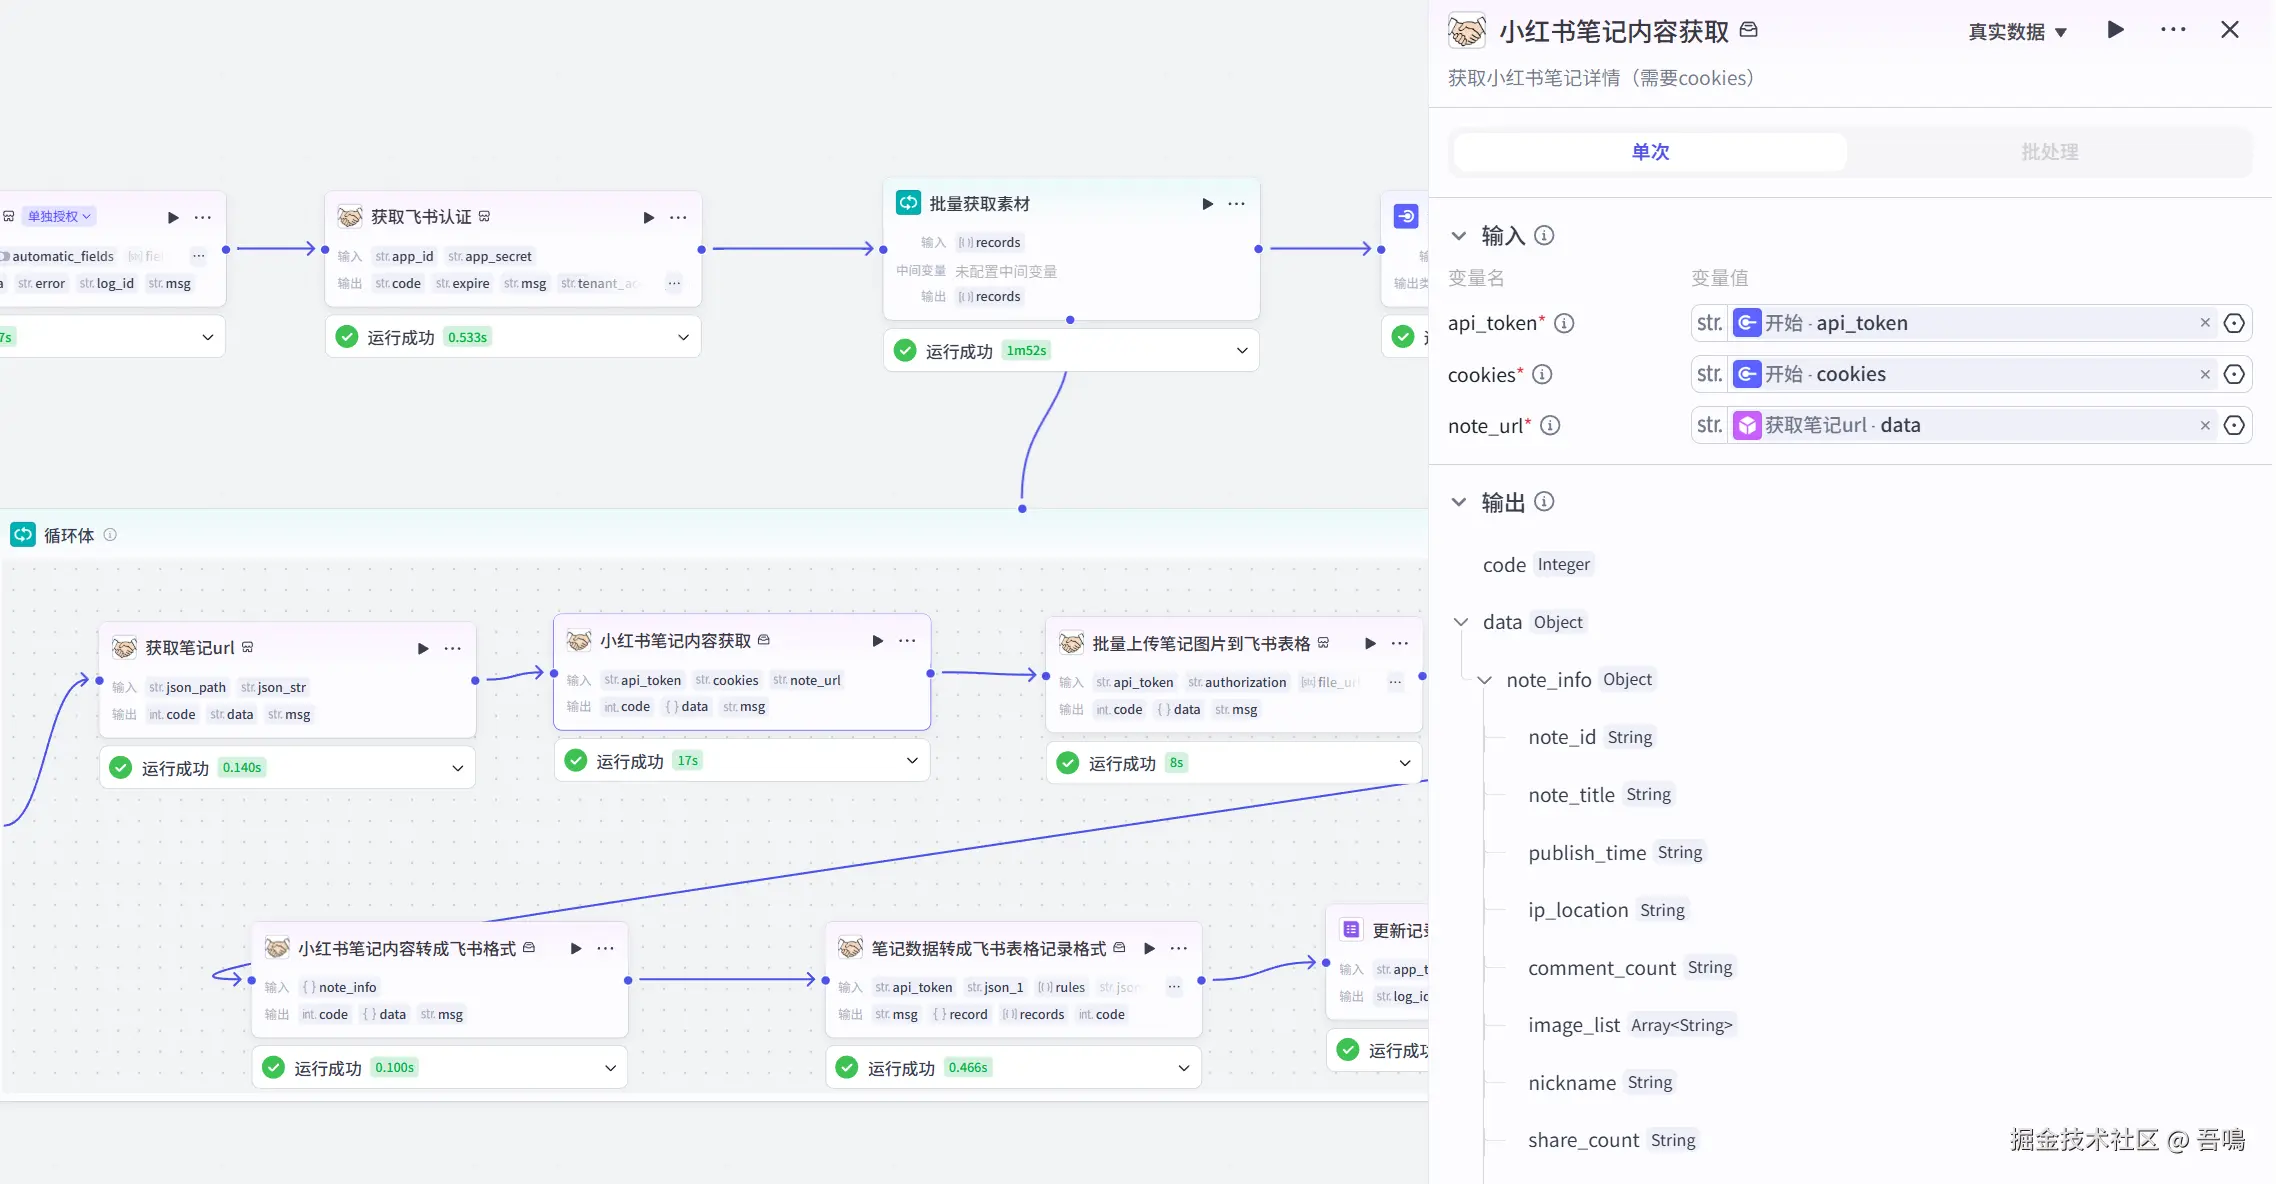Switch to 批处理 mode tab
This screenshot has height=1184, width=2276.
pos(2049,152)
